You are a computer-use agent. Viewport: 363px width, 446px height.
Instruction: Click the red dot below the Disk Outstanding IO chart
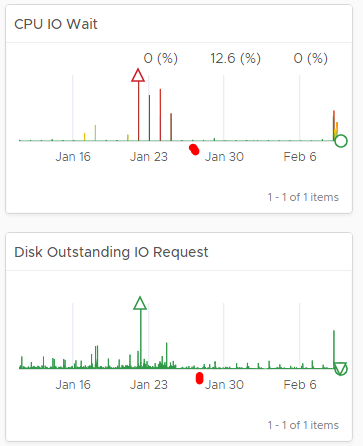pos(199,378)
